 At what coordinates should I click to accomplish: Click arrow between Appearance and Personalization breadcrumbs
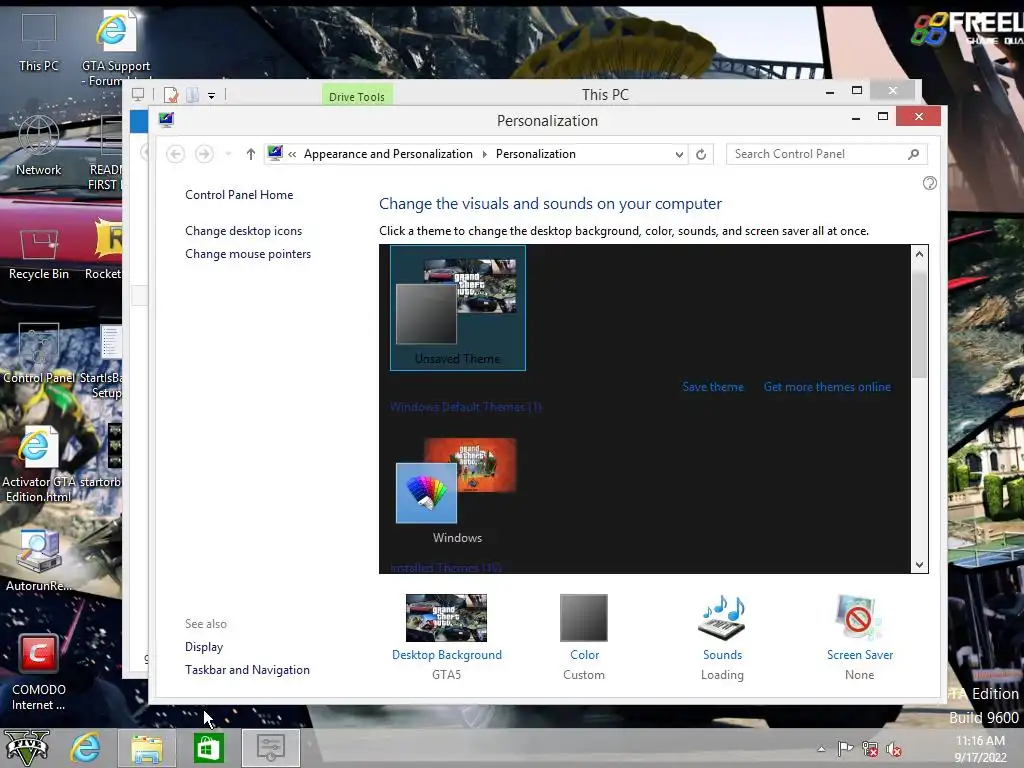[x=485, y=154]
